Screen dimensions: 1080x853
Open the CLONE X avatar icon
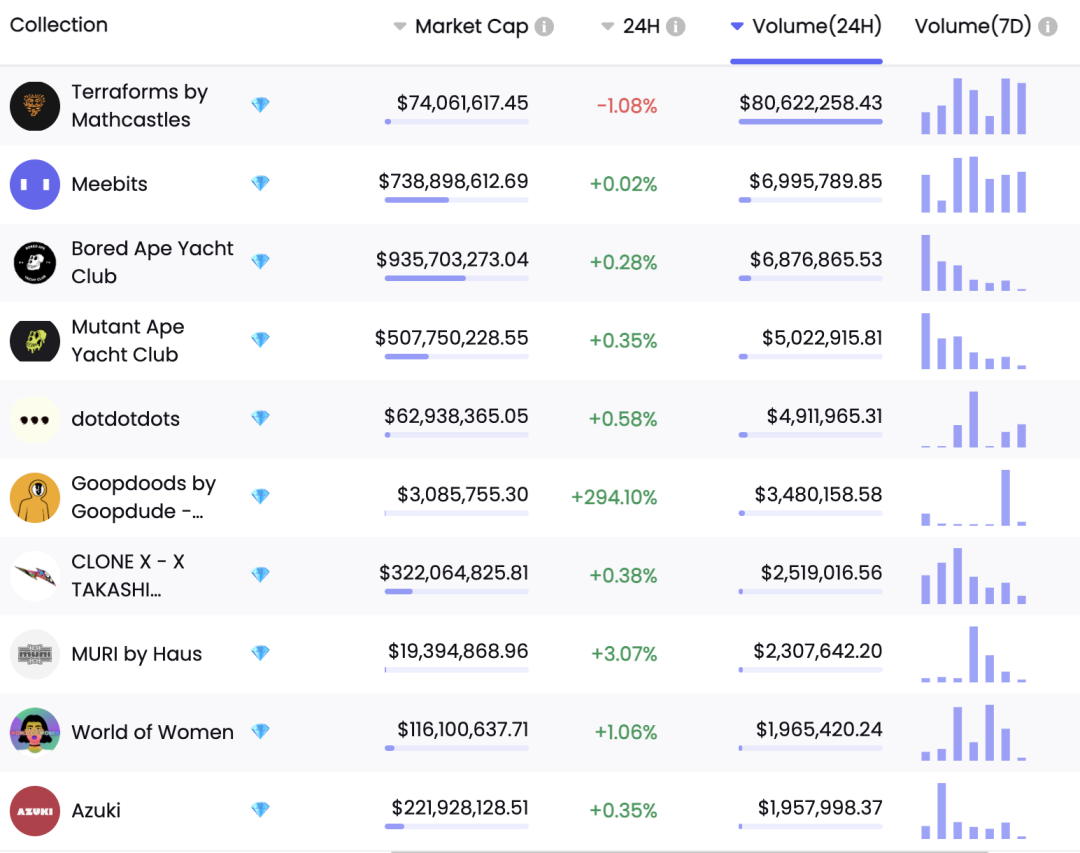click(34, 575)
